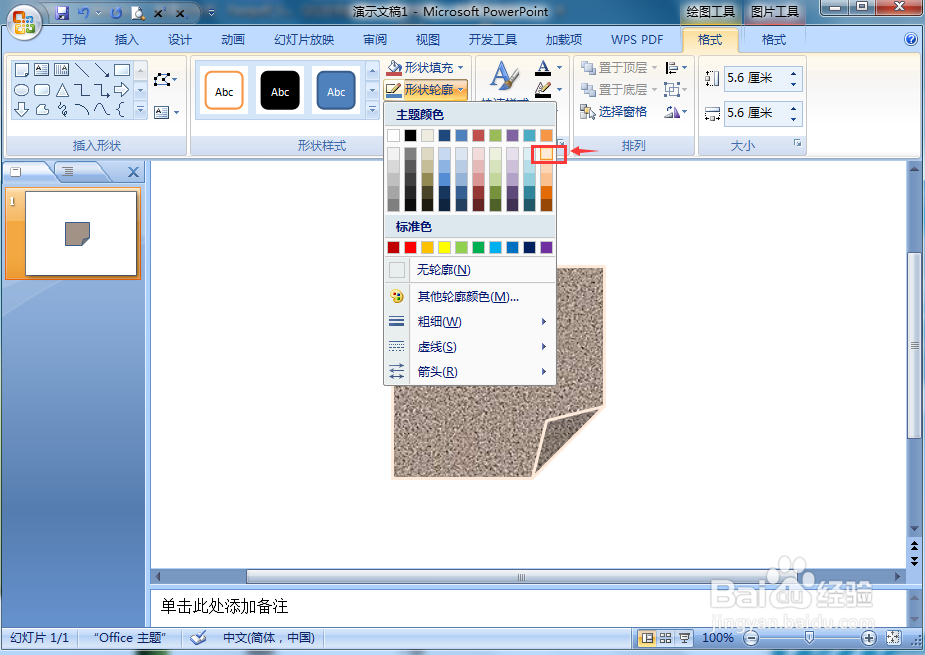Switch to the 设计 (Design) tab

179,40
